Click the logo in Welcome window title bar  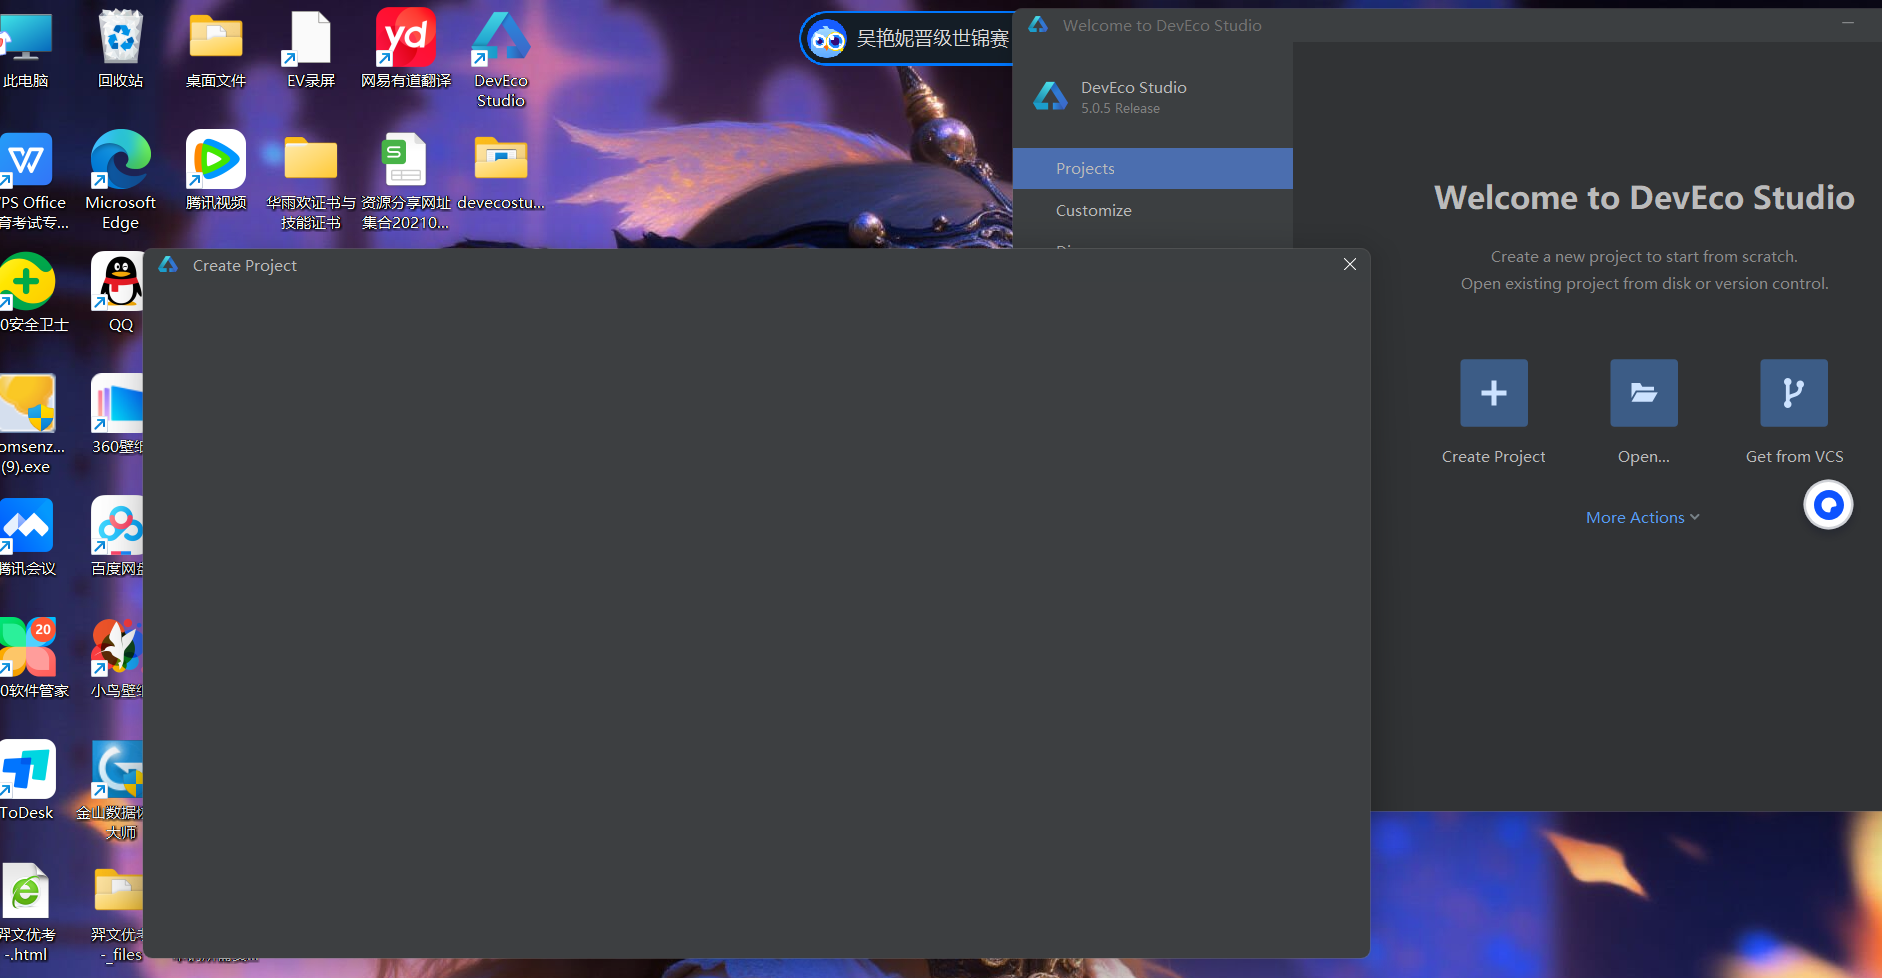click(1038, 24)
